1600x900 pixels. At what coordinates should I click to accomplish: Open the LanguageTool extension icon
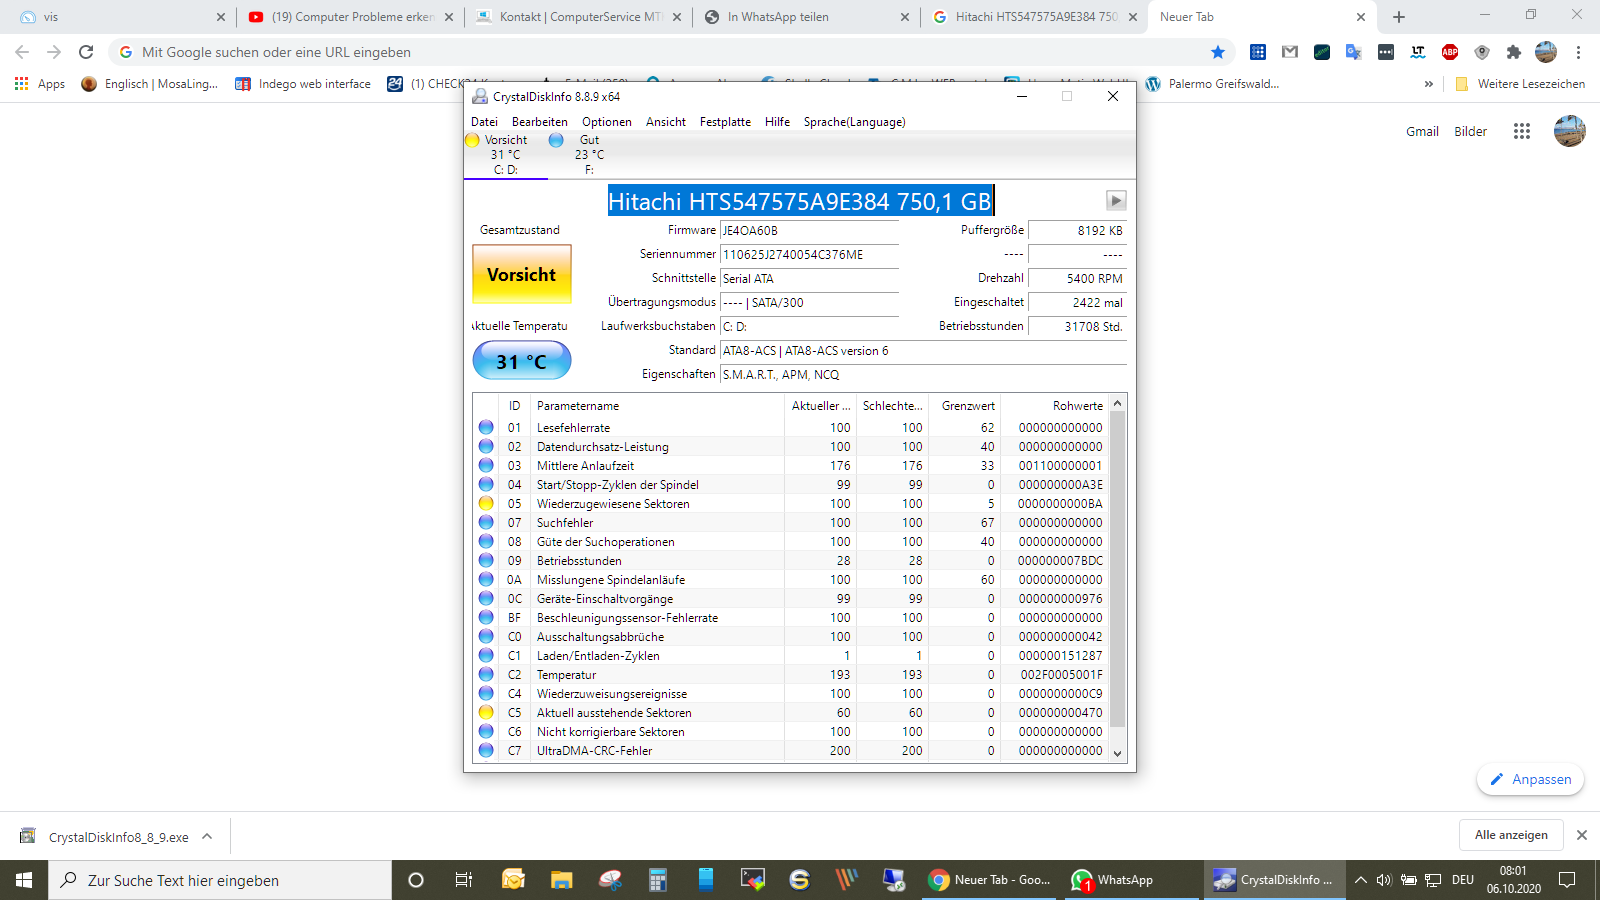1418,52
